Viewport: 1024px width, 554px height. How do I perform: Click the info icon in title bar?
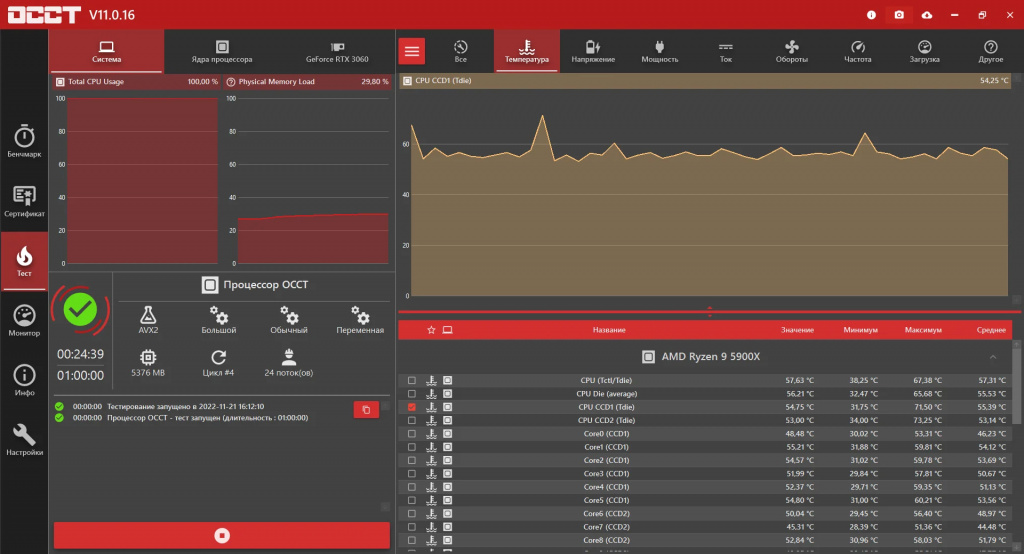871,14
